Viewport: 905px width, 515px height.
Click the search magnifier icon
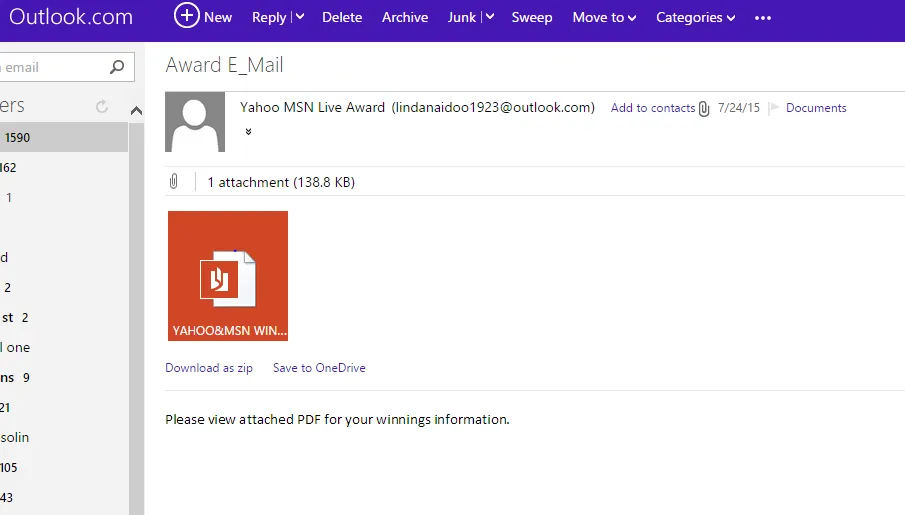pyautogui.click(x=117, y=68)
